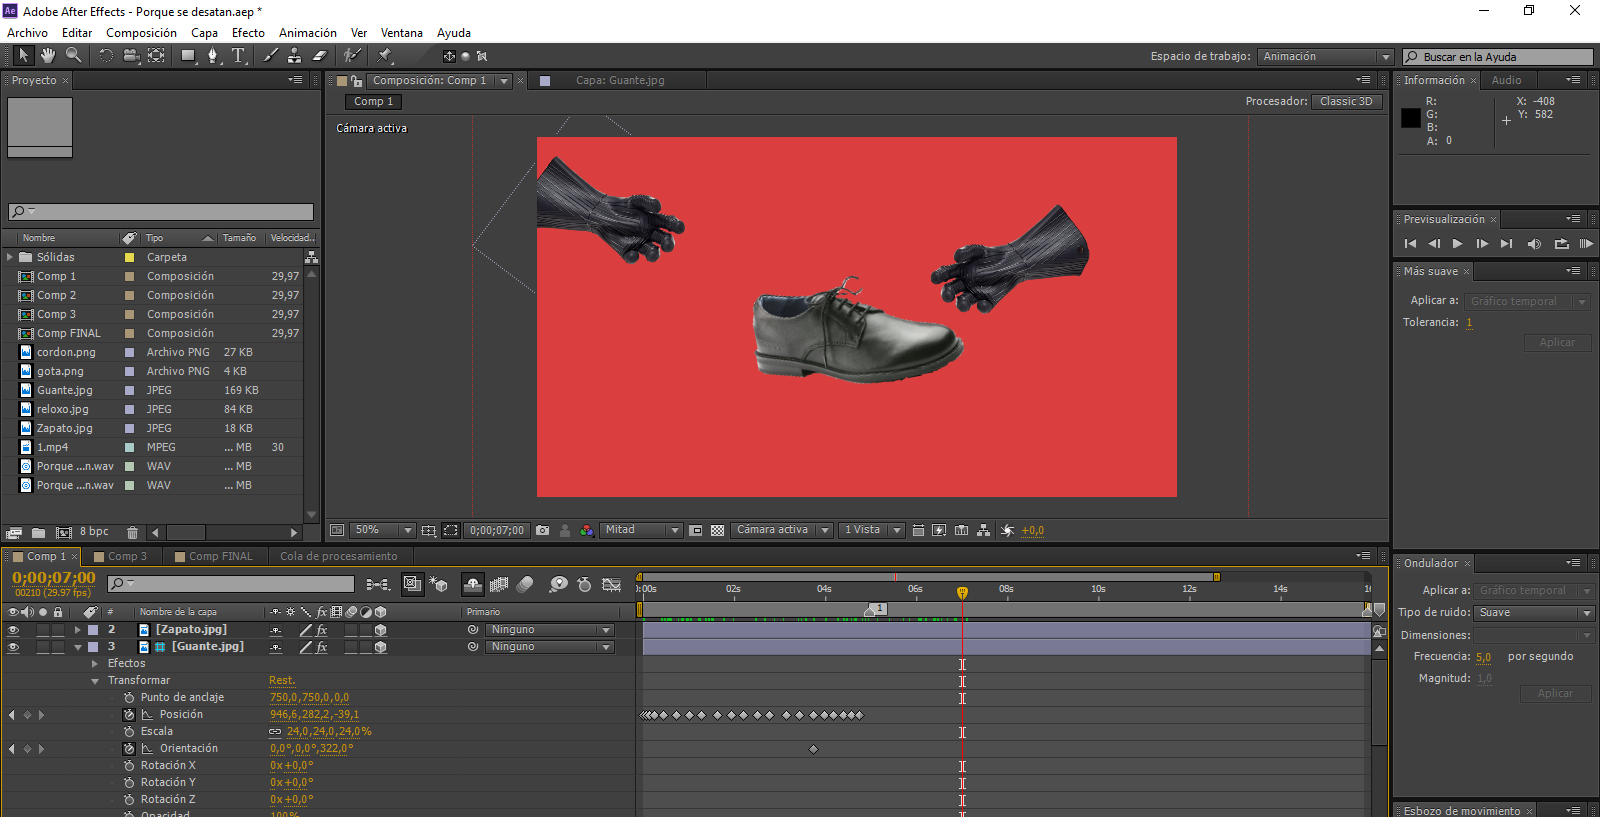Click the snapshot camera icon in viewer
This screenshot has width=1600, height=817.
pos(542,531)
